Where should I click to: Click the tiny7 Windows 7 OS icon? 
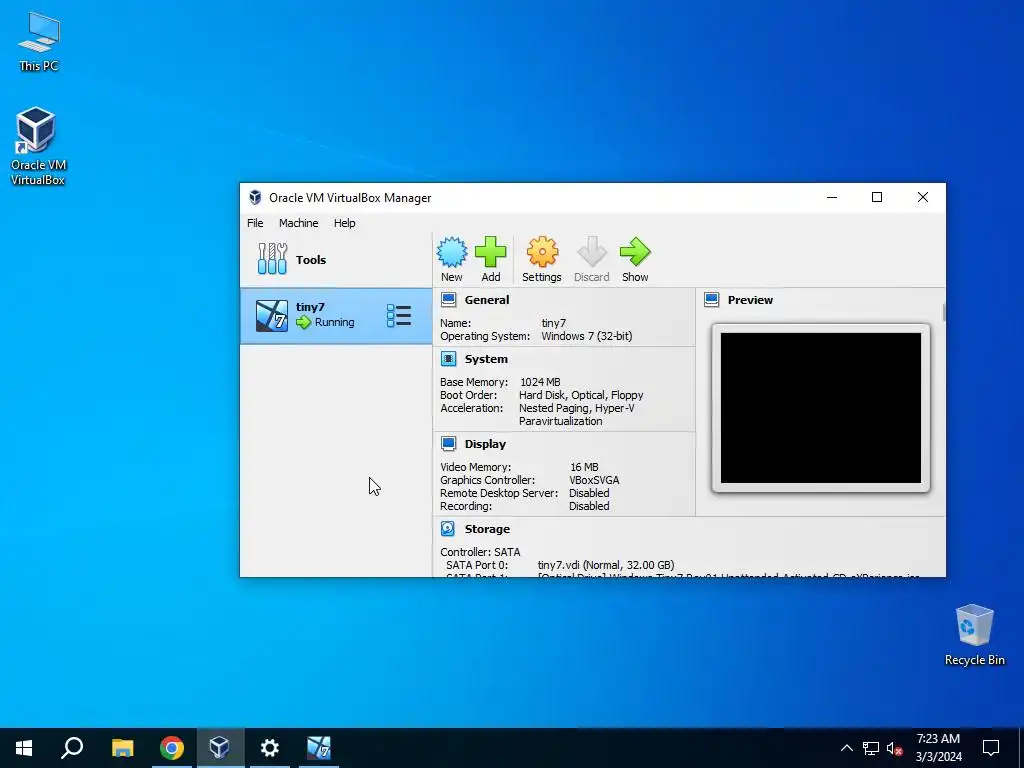coord(272,316)
